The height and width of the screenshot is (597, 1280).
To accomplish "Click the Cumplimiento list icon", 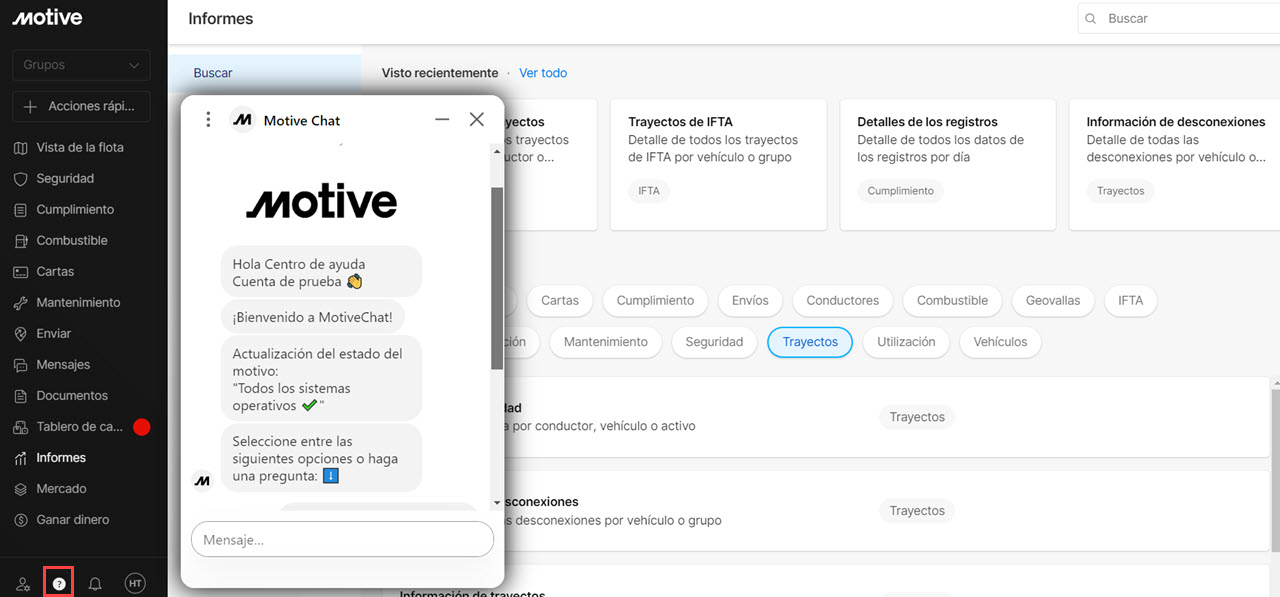I will [20, 210].
